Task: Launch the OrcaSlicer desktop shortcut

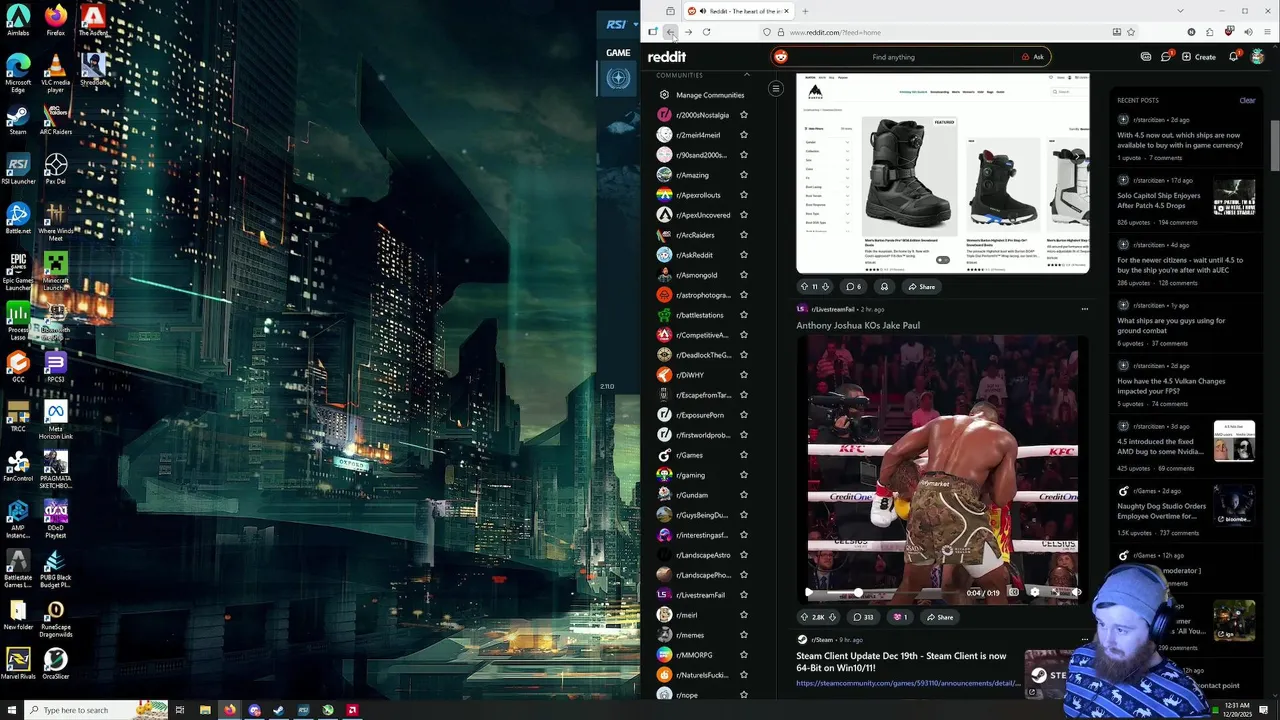Action: click(x=56, y=664)
